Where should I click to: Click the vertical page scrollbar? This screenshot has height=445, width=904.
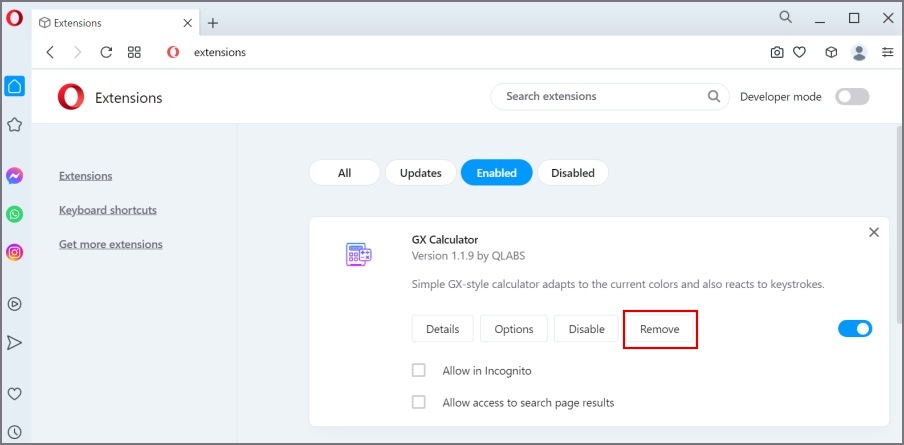tap(899, 225)
